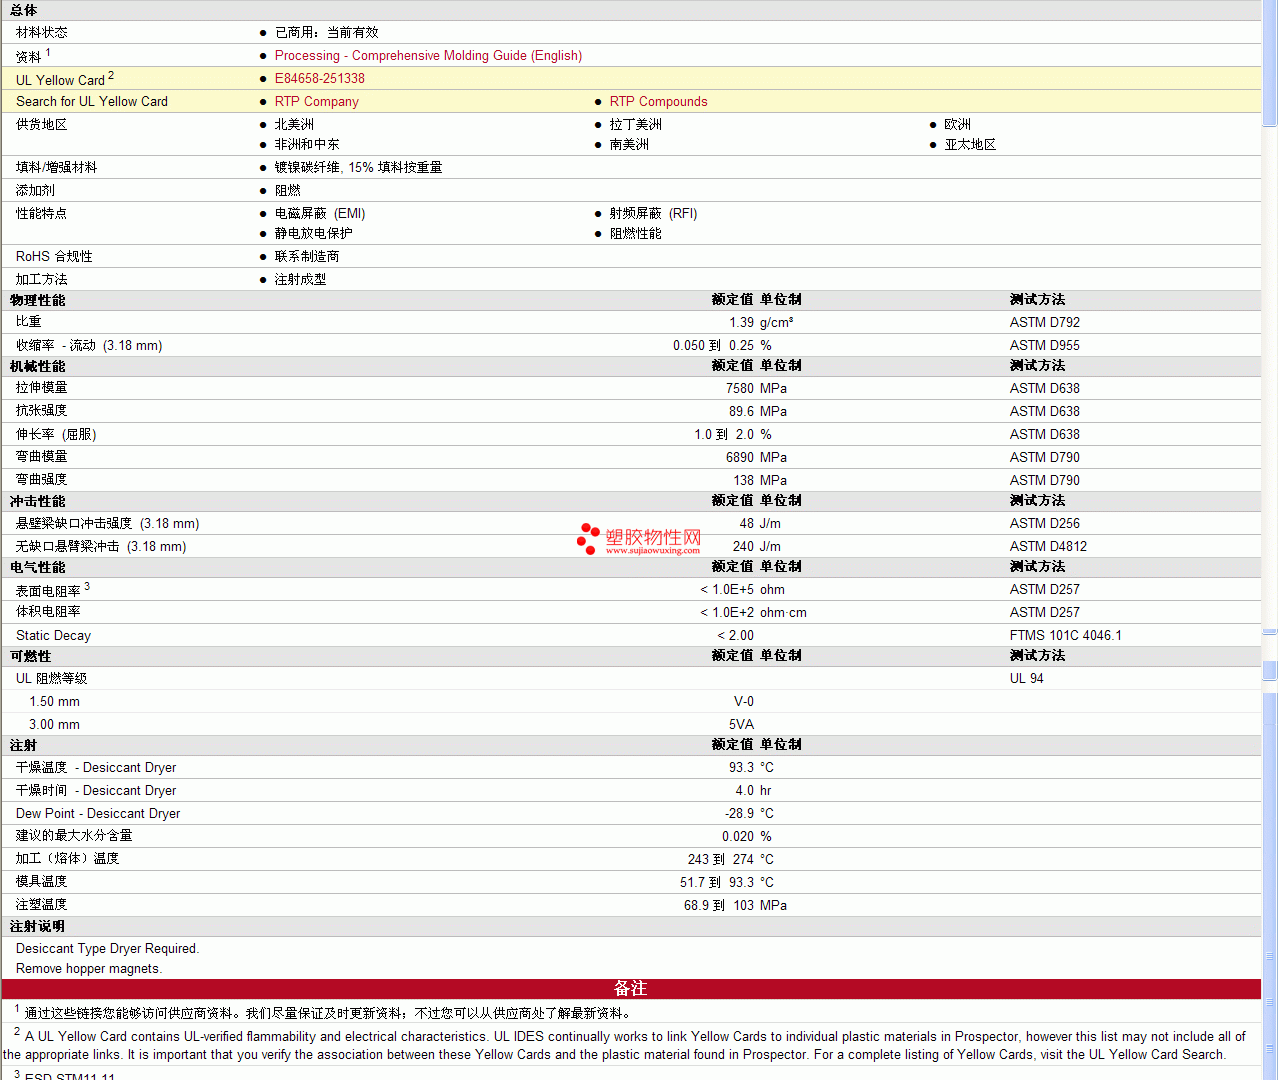
Task: Select the '北美洲' region entry
Action: (294, 125)
